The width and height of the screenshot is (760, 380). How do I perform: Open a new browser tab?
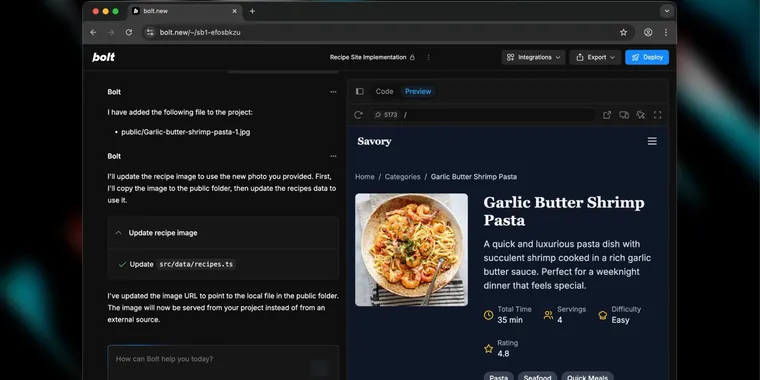point(252,11)
